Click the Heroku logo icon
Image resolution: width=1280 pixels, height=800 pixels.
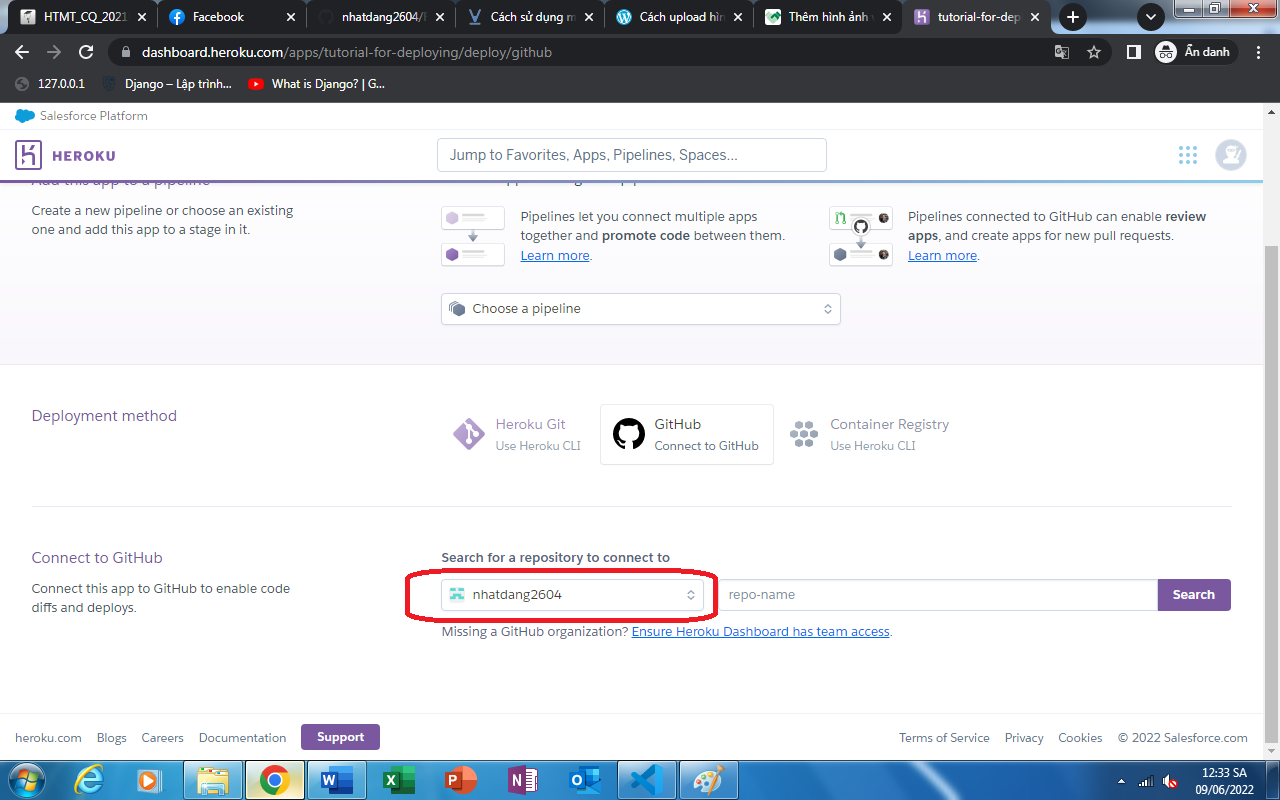tap(29, 155)
